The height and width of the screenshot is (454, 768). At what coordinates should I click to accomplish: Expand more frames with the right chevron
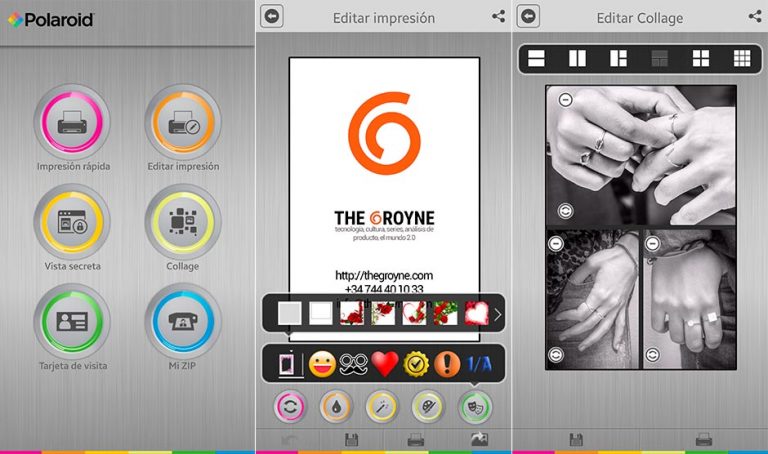(x=498, y=314)
